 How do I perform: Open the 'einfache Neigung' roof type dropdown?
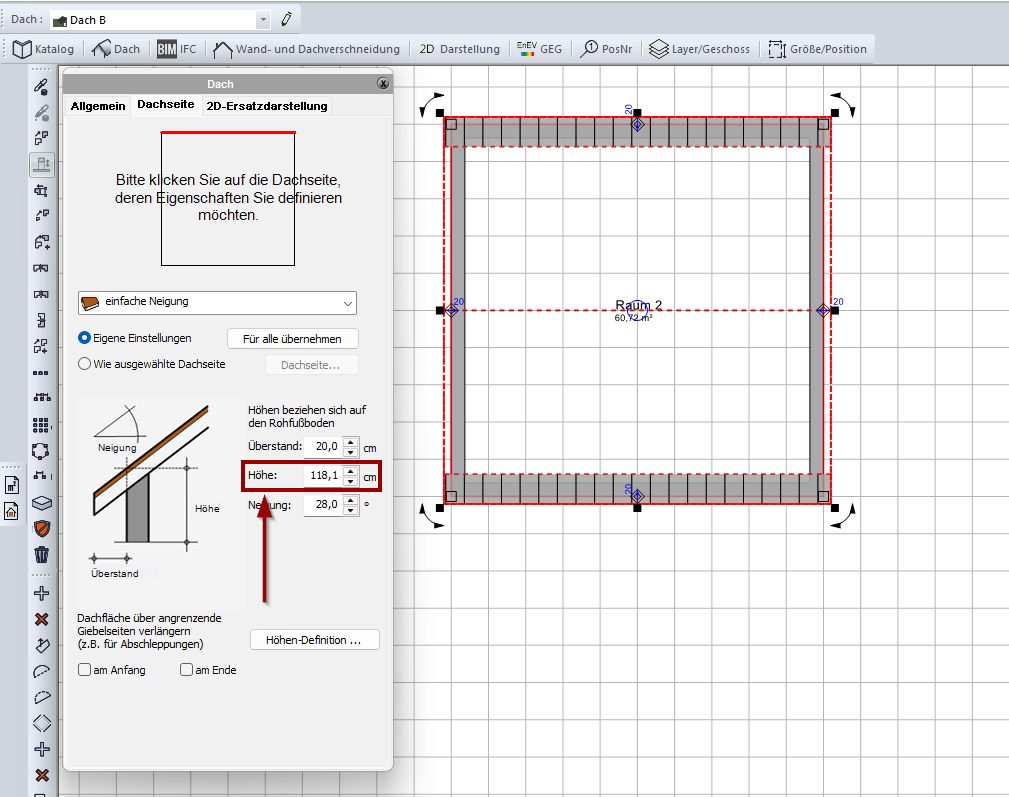click(347, 302)
